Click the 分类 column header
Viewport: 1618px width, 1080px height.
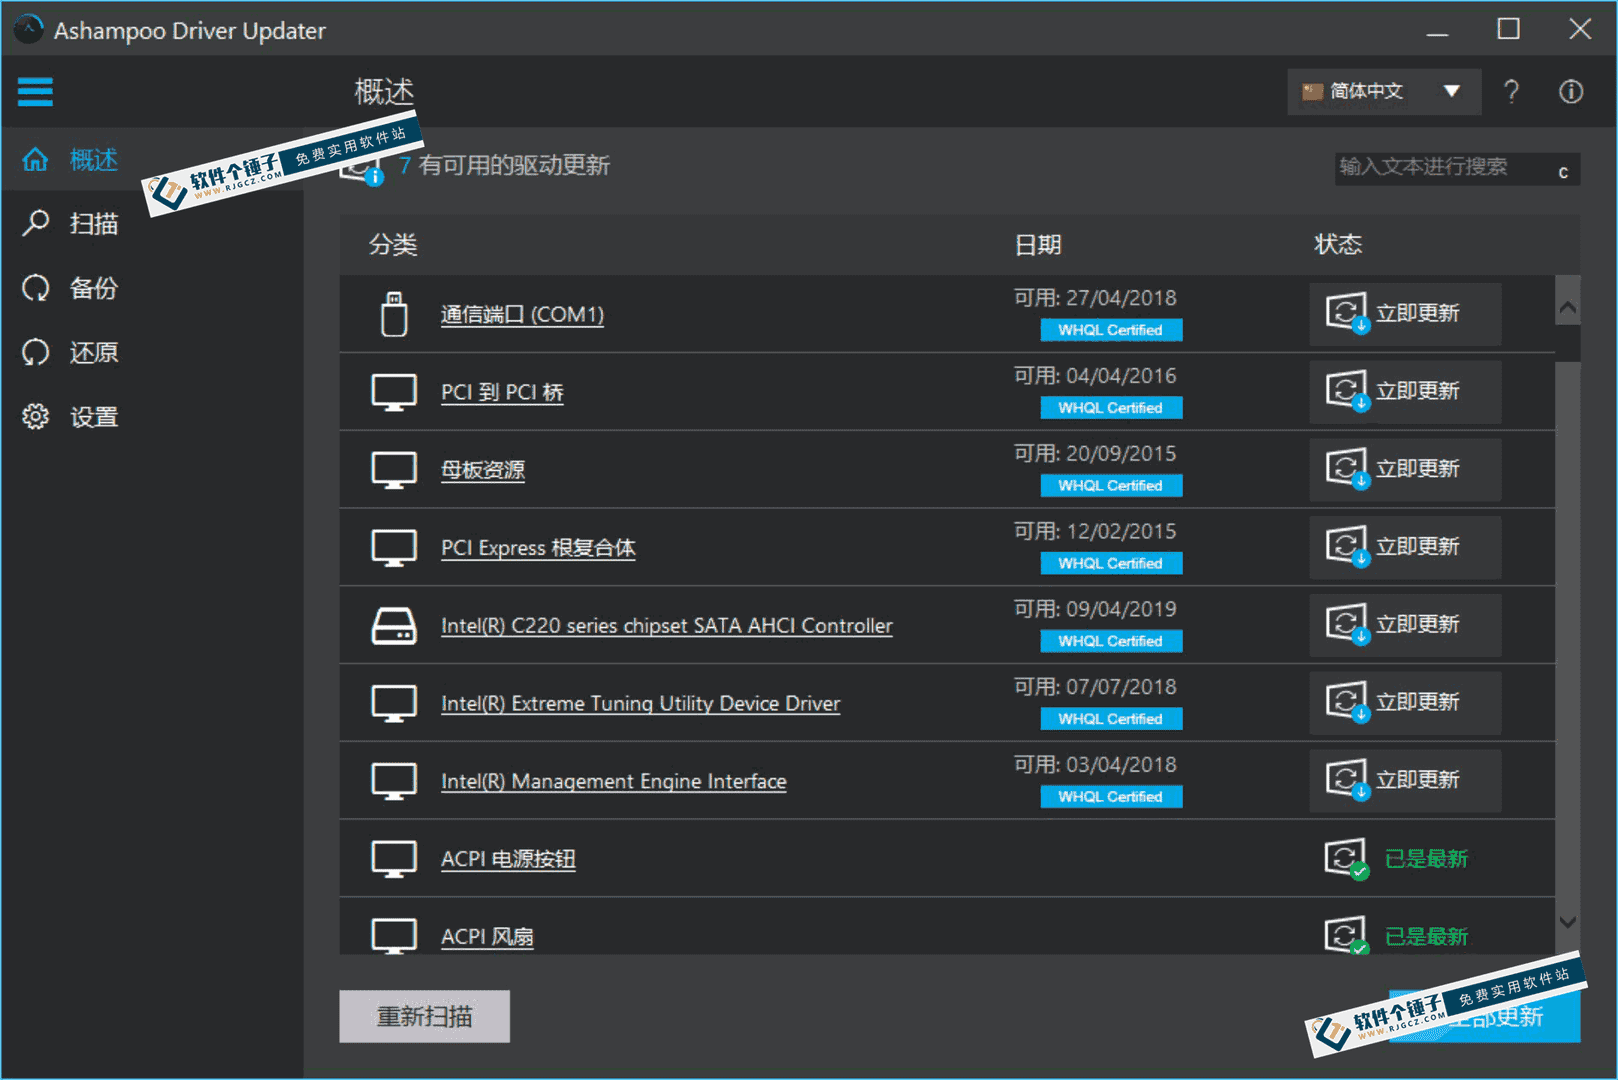coord(393,244)
